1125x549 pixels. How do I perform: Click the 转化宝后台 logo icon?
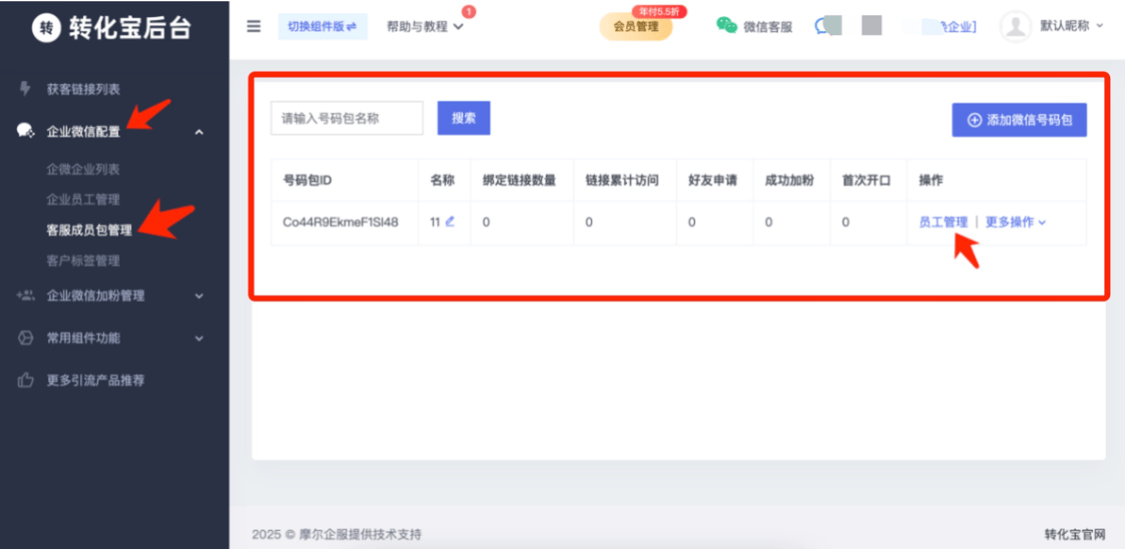(x=46, y=28)
